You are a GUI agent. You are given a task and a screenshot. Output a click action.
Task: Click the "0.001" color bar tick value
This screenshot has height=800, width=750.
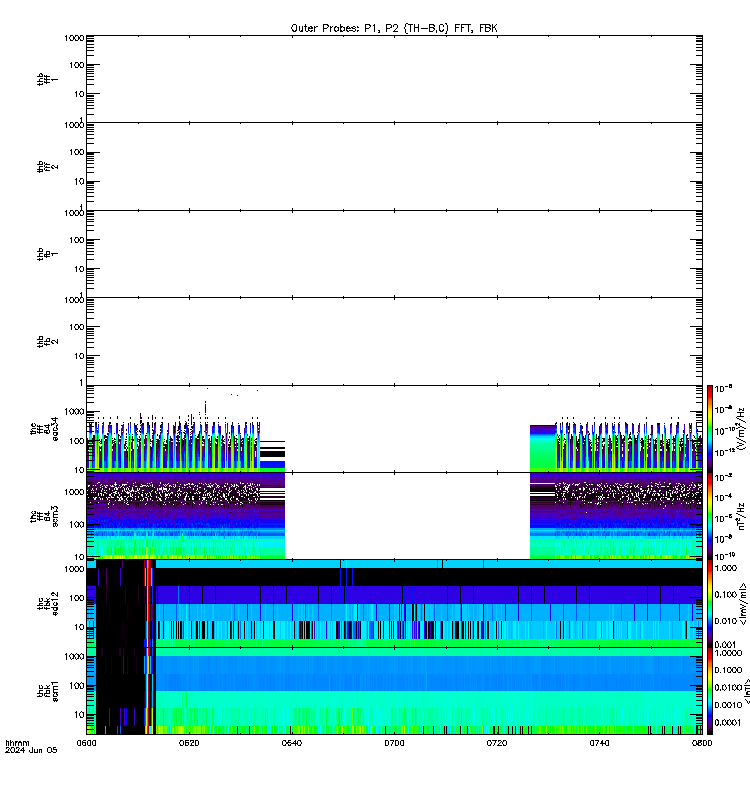(726, 644)
